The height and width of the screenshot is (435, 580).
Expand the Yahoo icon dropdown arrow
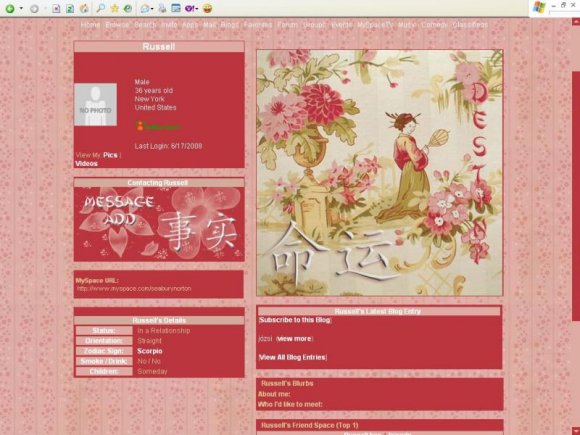click(x=197, y=9)
